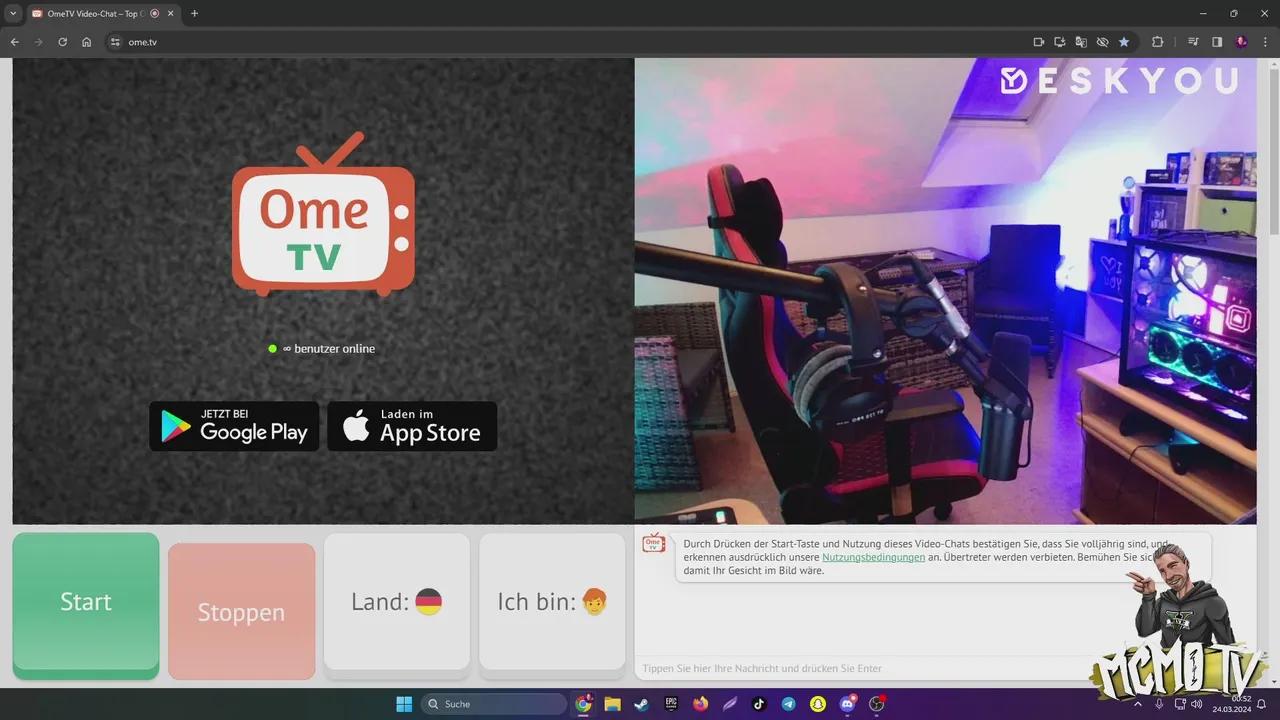Open Firefox from the taskbar

[700, 704]
